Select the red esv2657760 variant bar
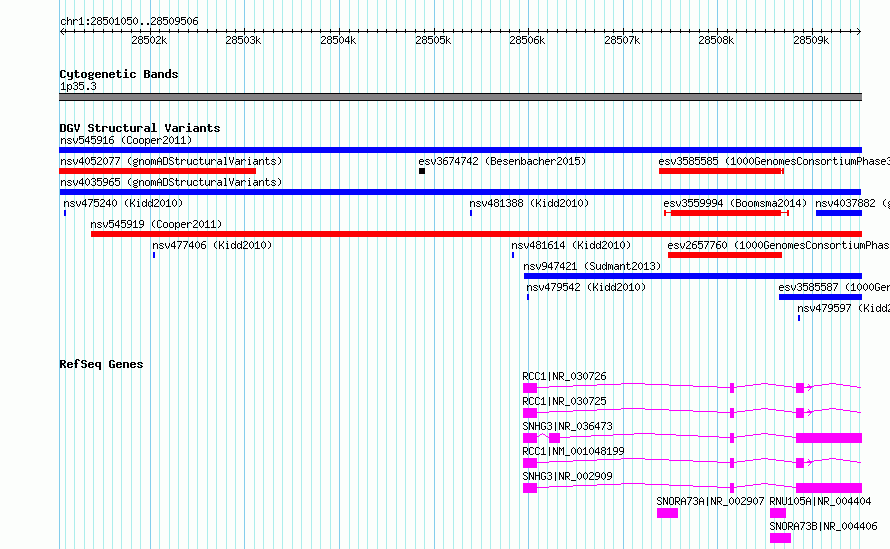The height and width of the screenshot is (549, 890). tap(725, 255)
